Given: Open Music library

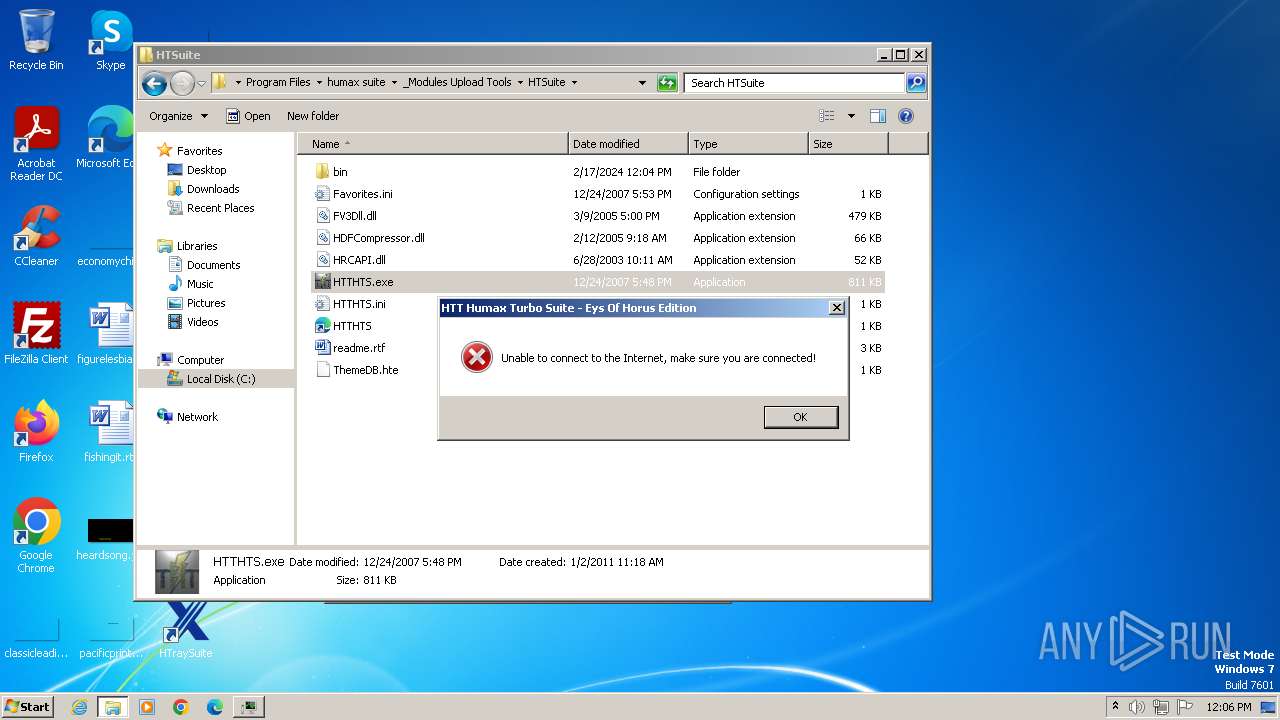Looking at the screenshot, I should (200, 284).
